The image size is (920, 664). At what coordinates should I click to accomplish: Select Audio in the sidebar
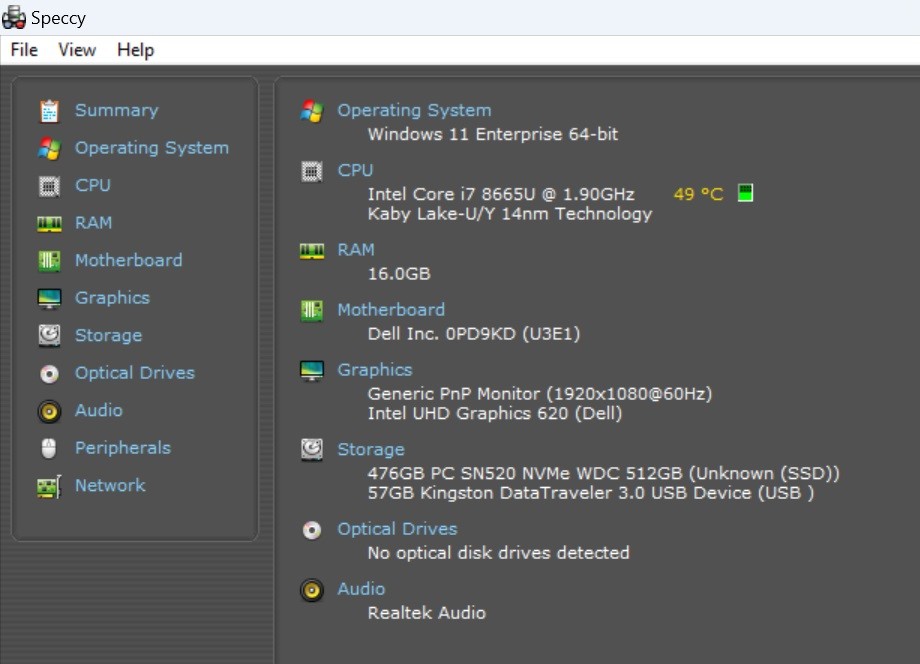99,411
